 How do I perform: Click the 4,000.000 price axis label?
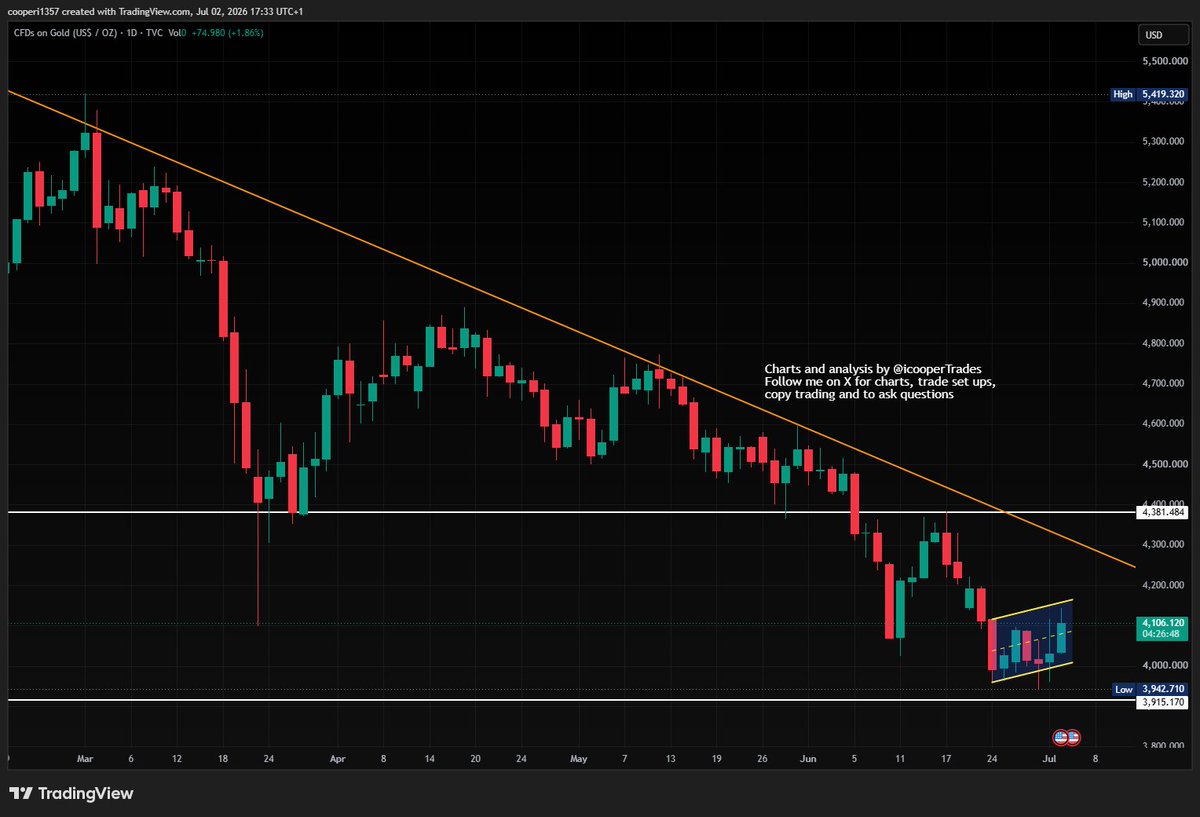tap(1163, 665)
